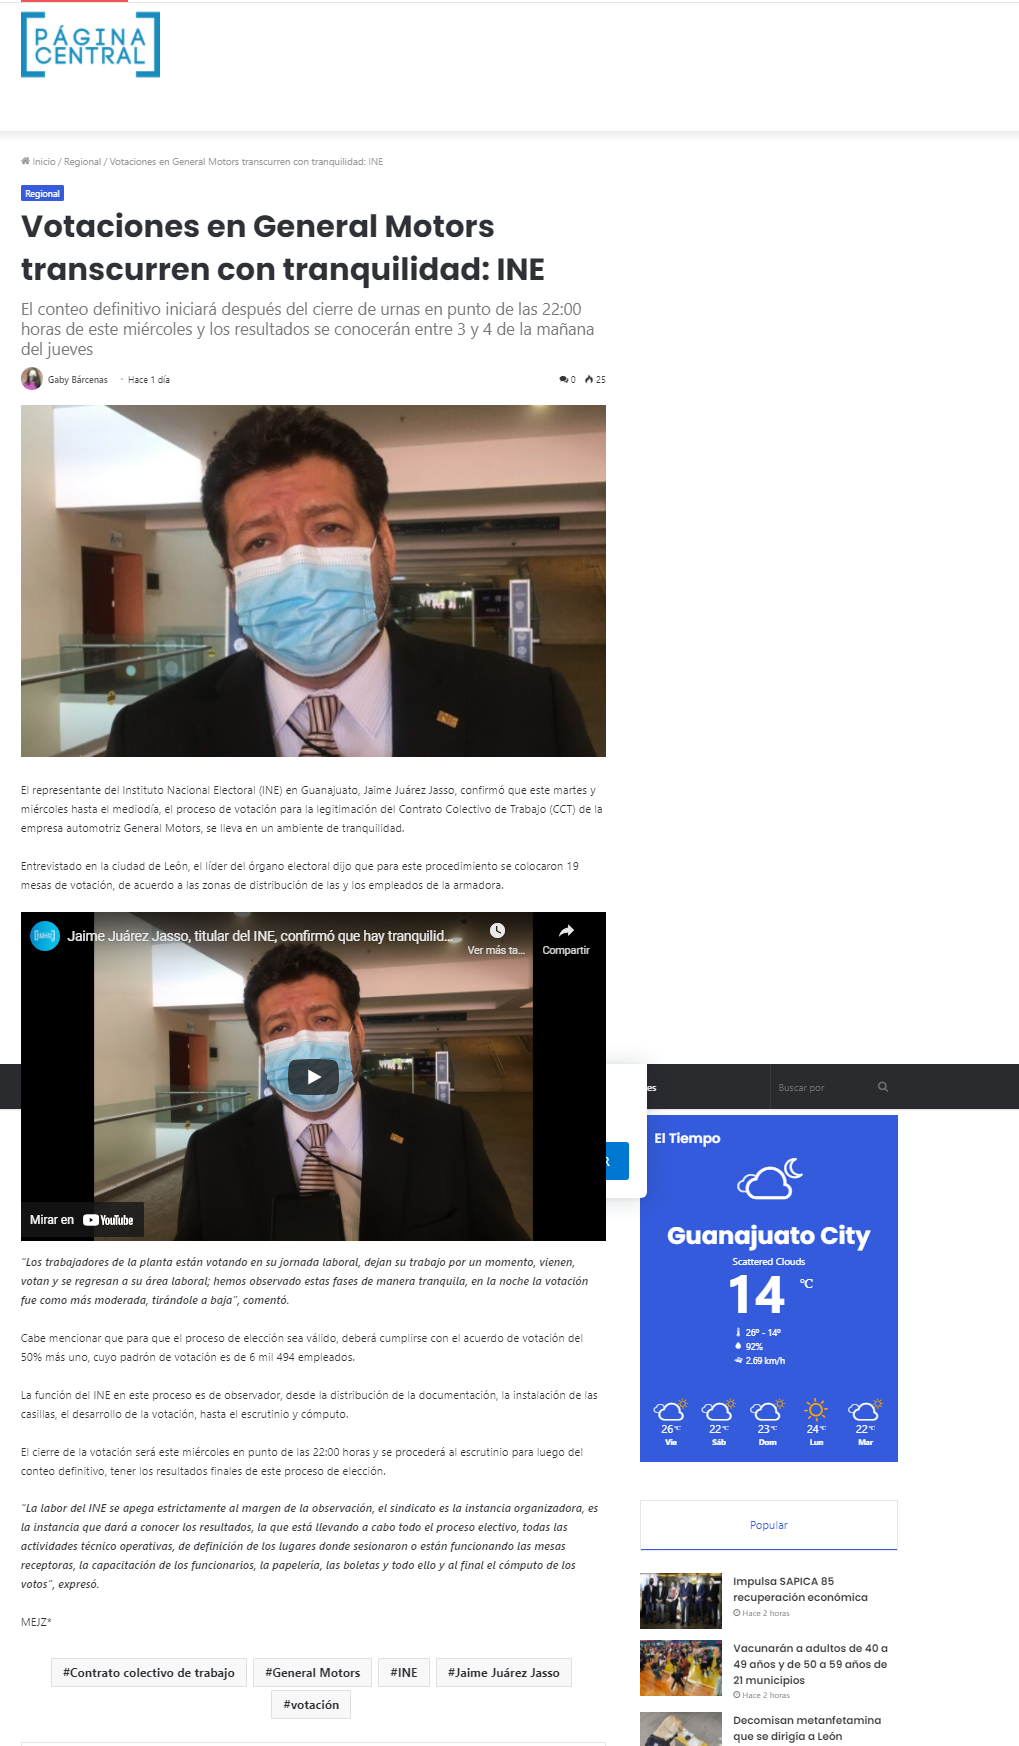Open Gaby Bárcenas author link
Viewport: 1019px width, 1746px height.
77,380
